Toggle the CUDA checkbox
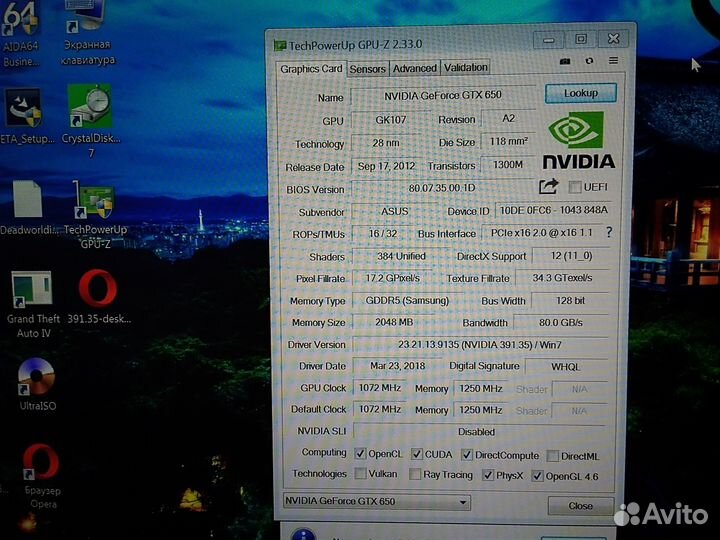720x540 pixels. coord(416,454)
